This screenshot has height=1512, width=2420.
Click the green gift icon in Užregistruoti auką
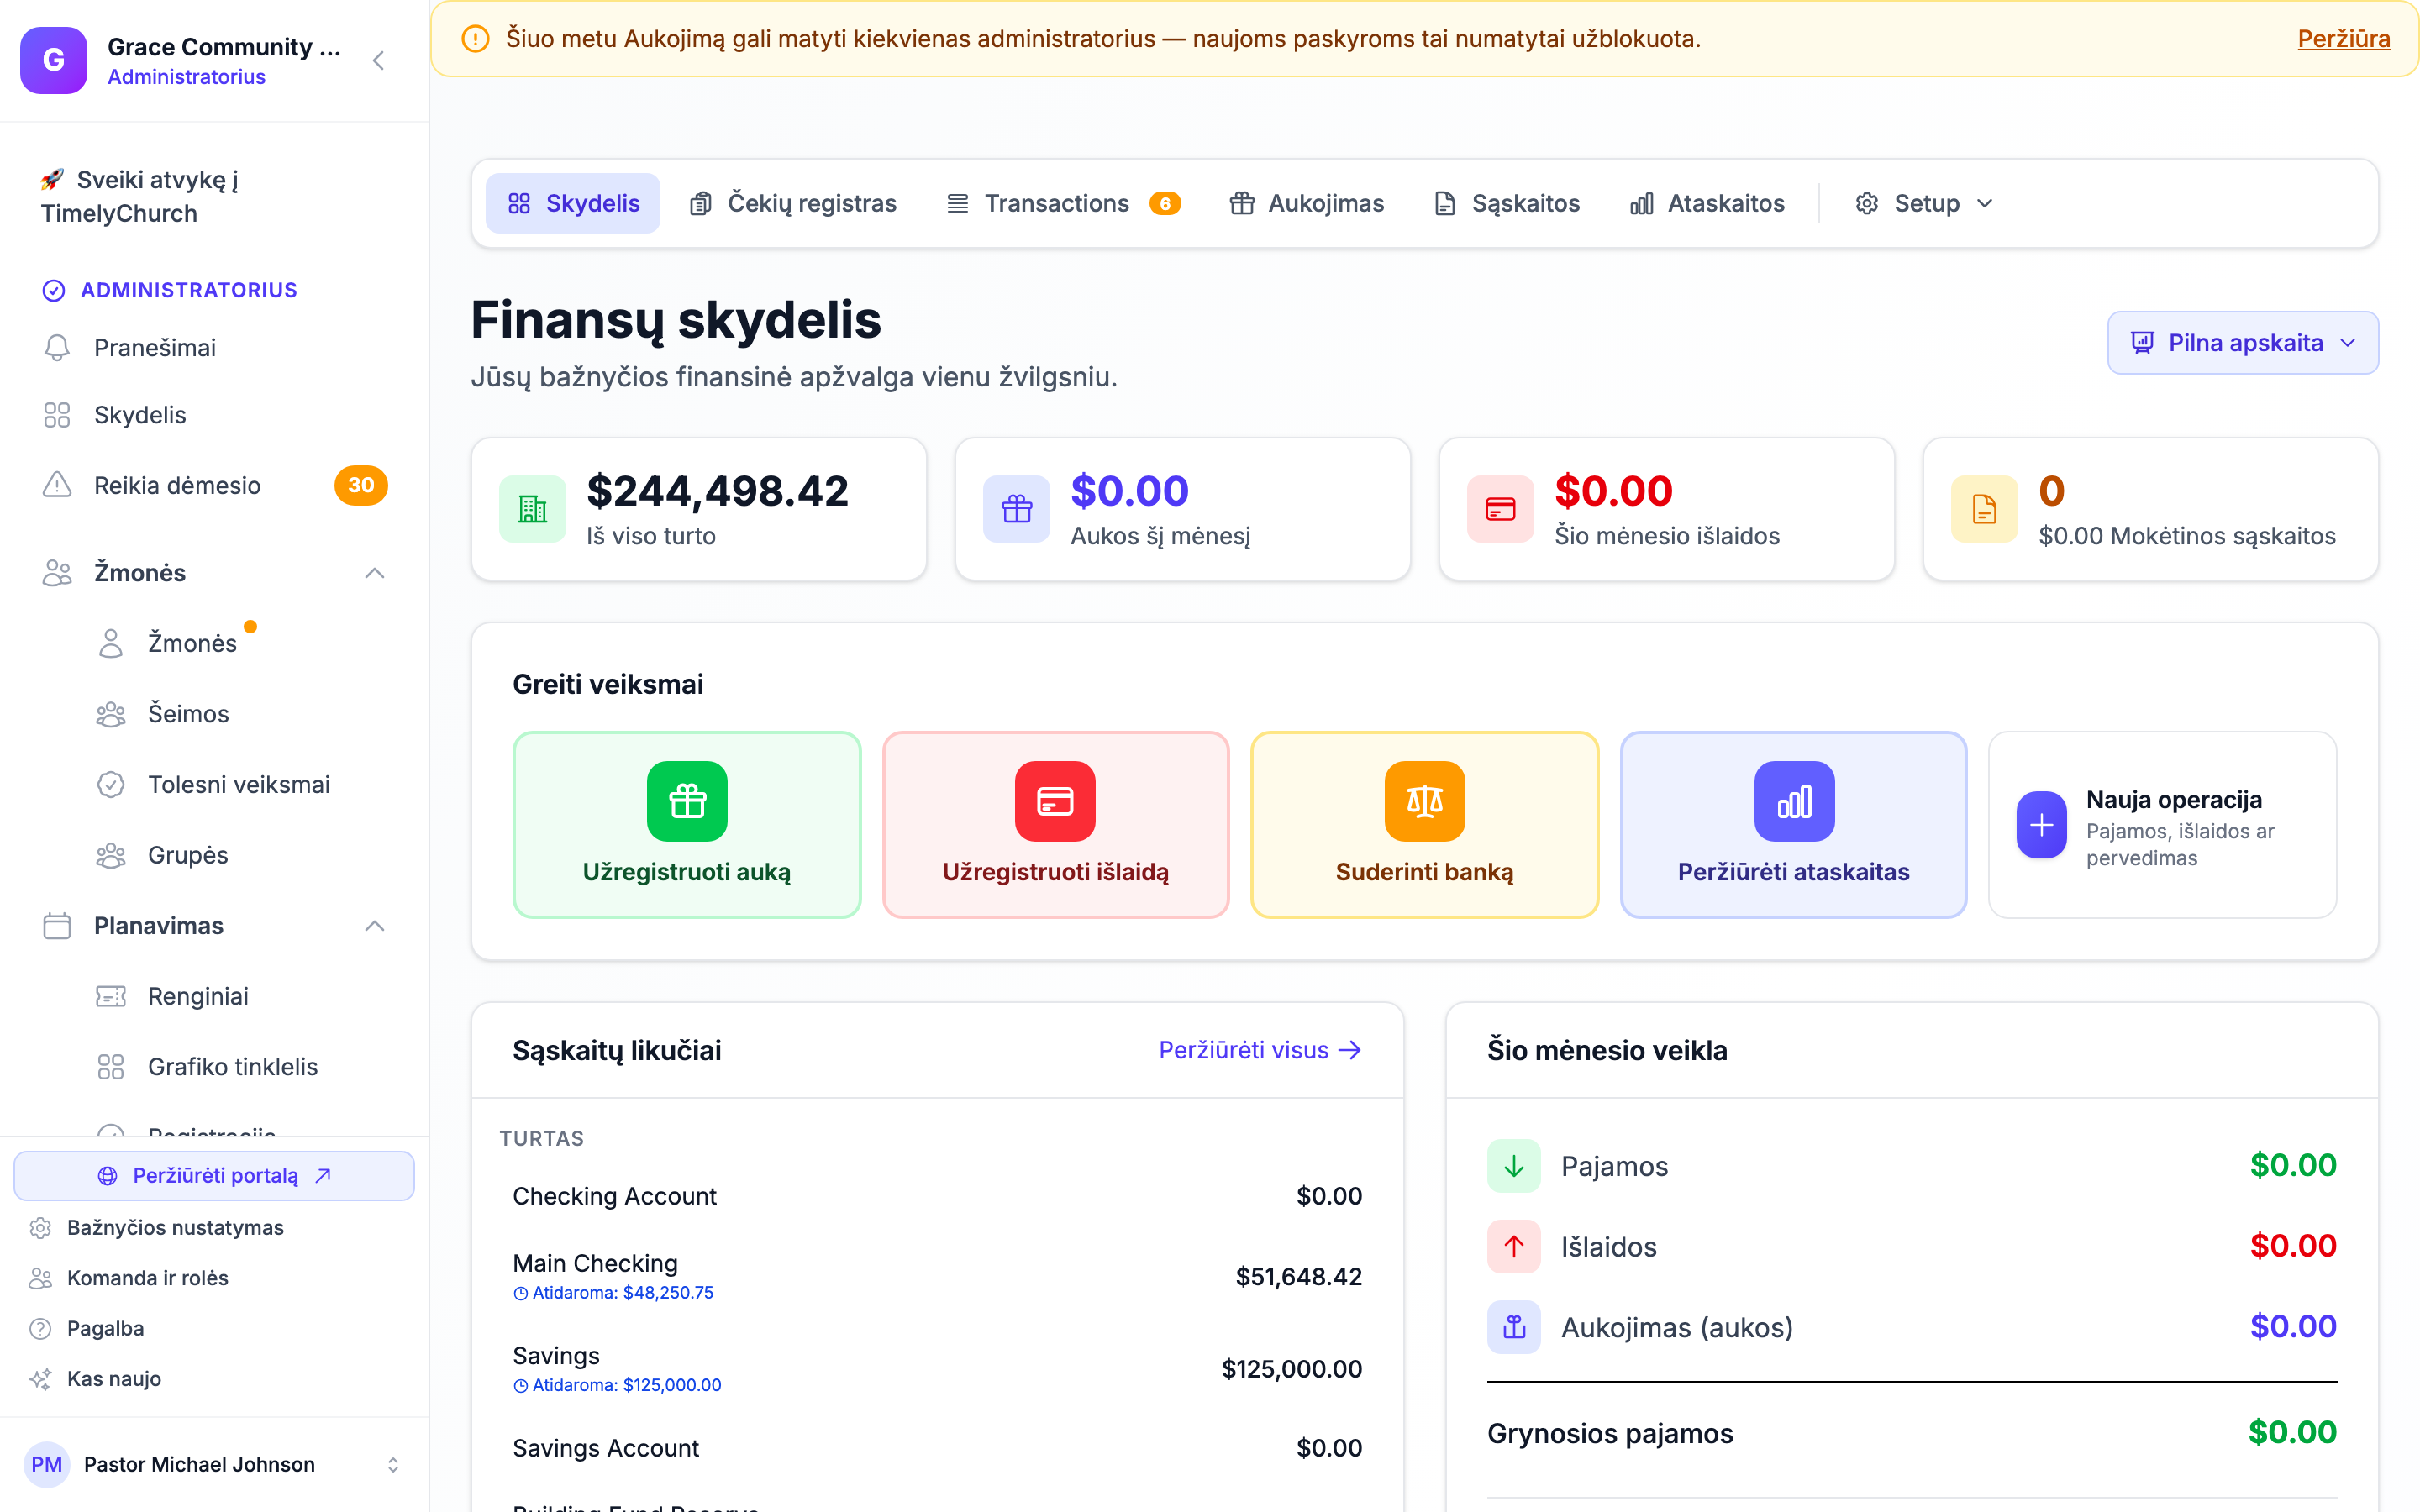pyautogui.click(x=687, y=801)
